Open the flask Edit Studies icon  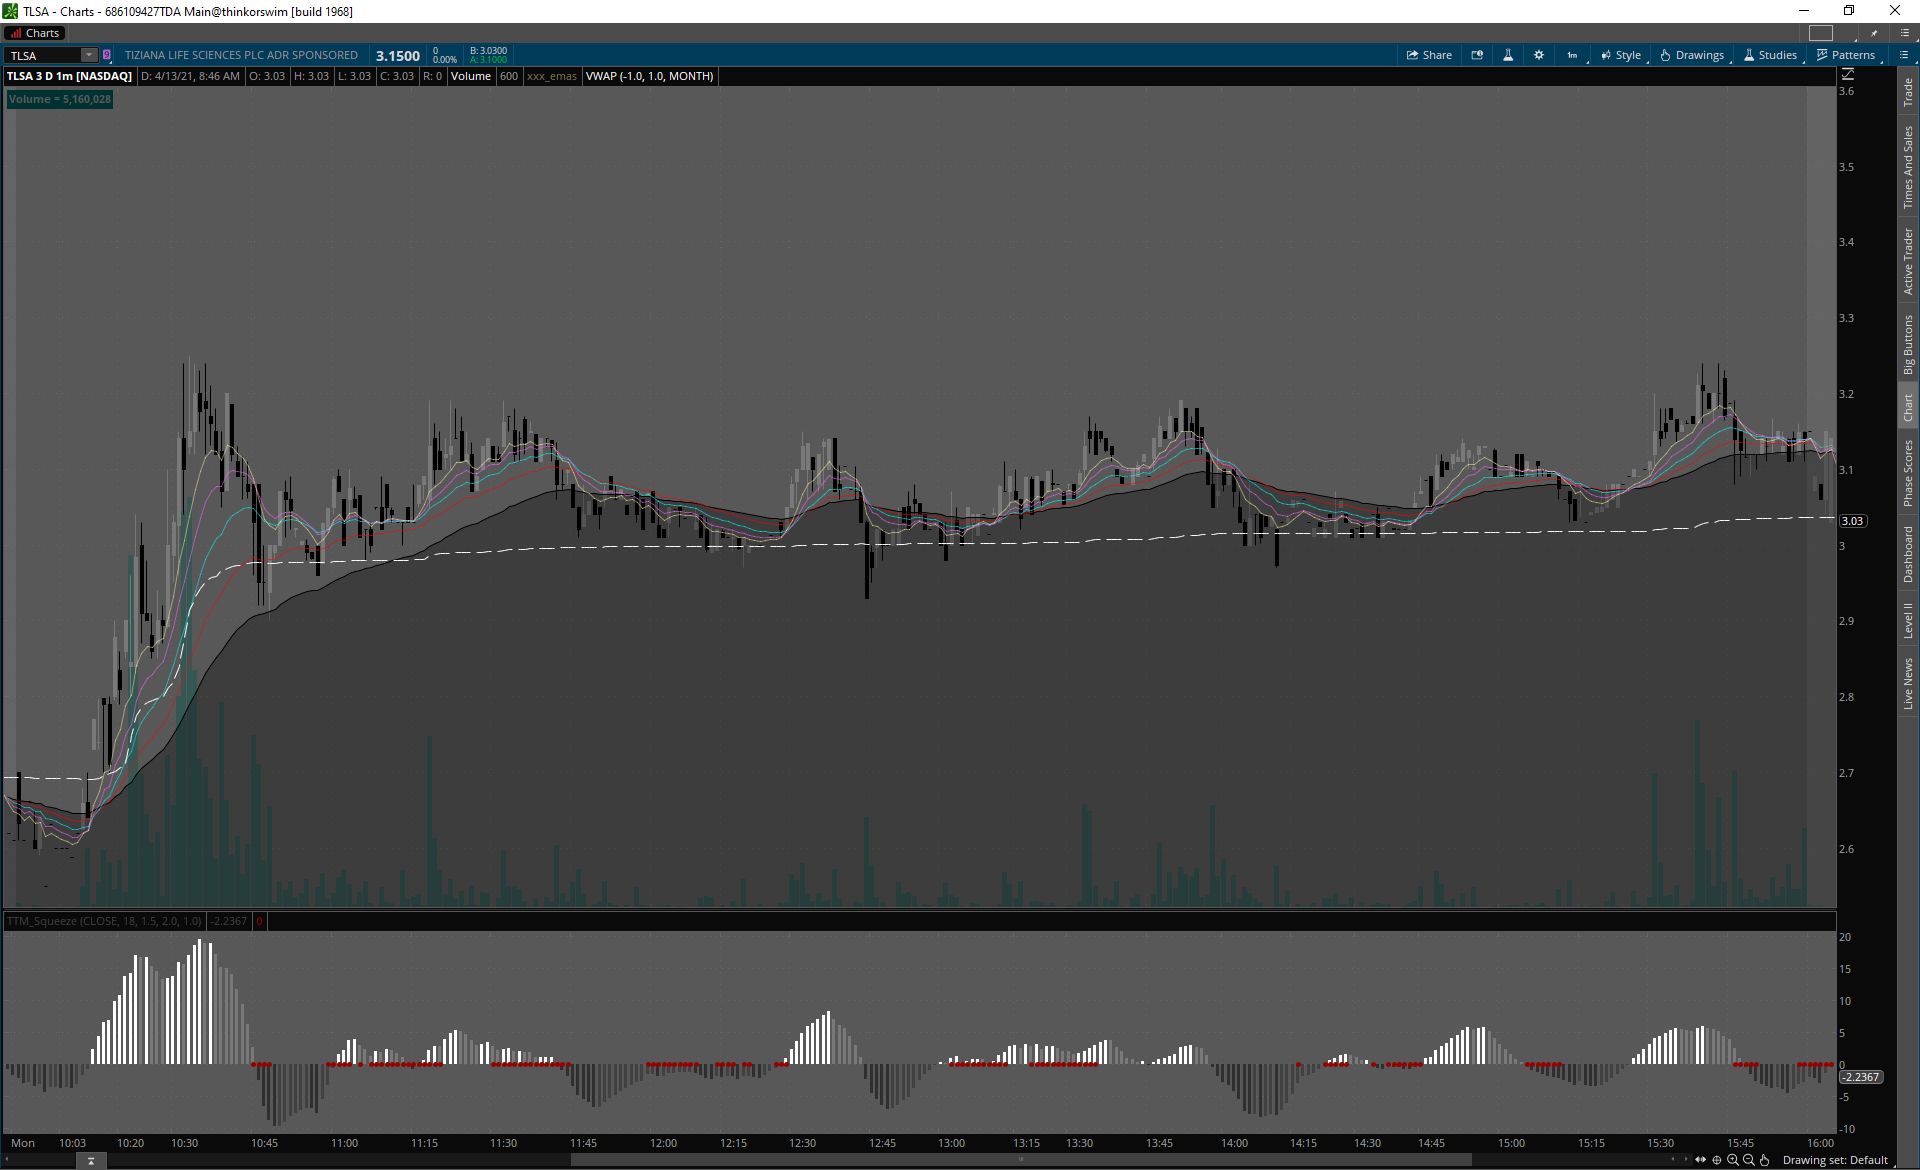[x=1508, y=55]
